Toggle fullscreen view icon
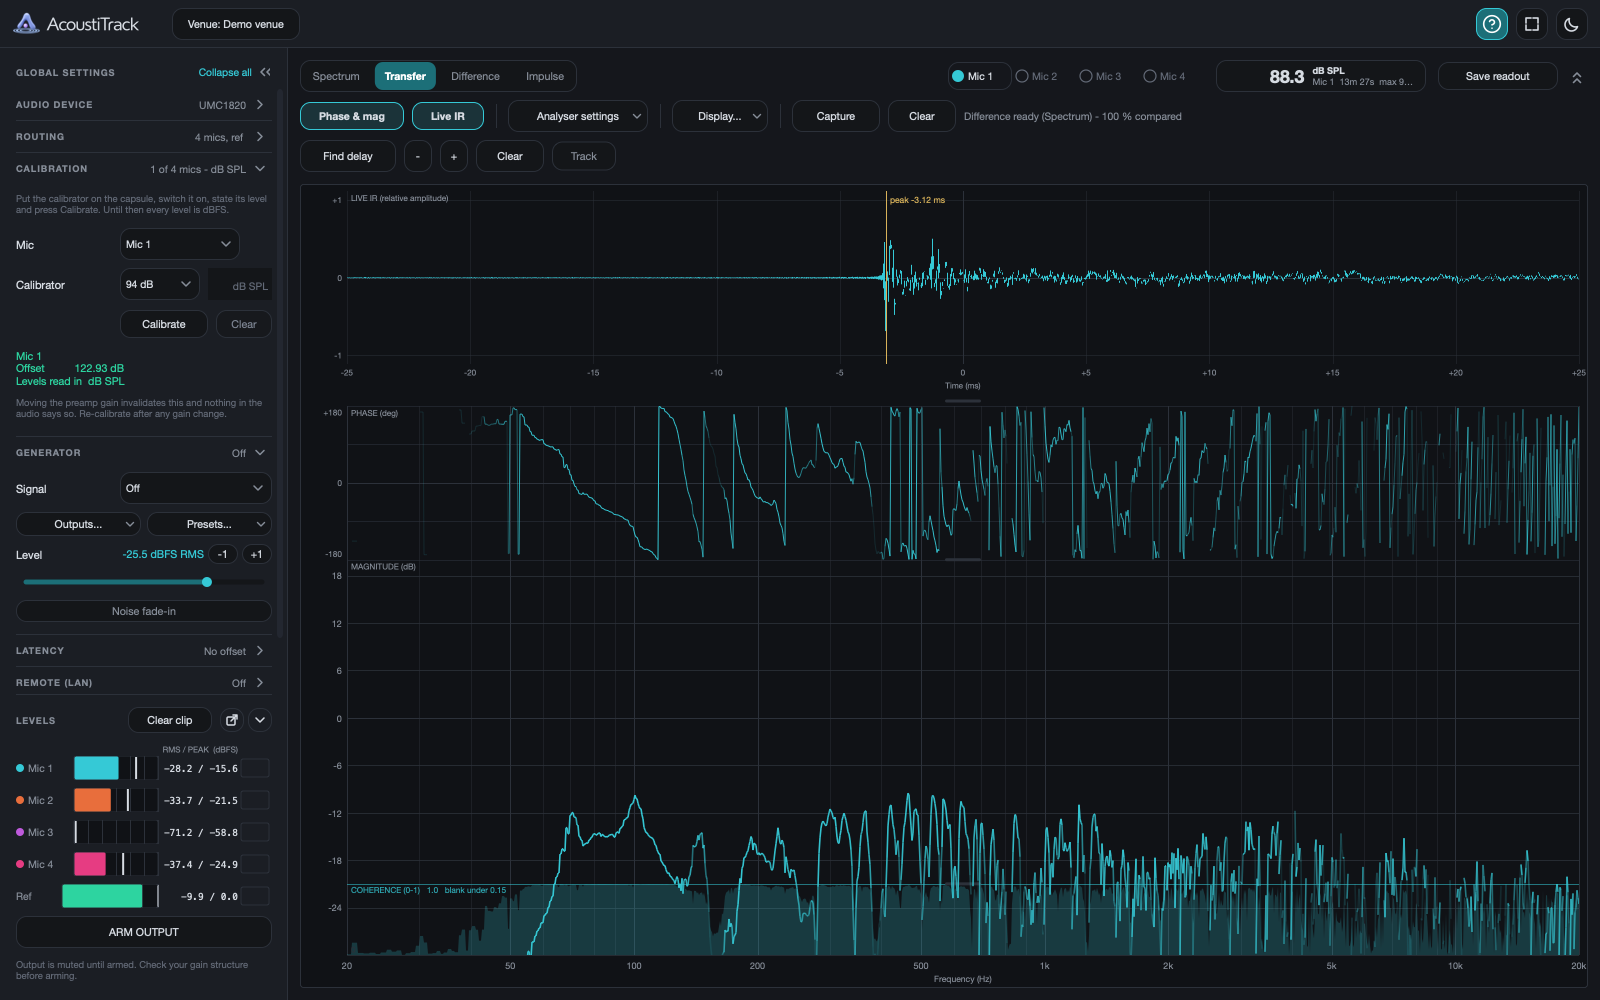 (x=1531, y=24)
